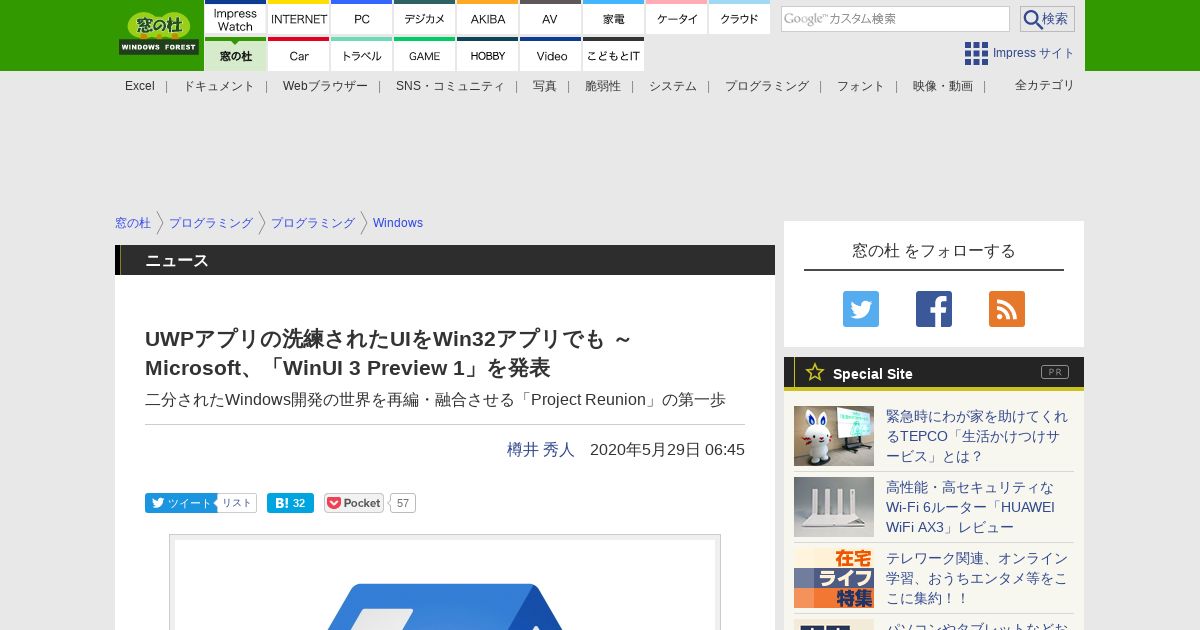Screen dimensions: 1200x630
Task: Open the Excel category
Action: 140,86
